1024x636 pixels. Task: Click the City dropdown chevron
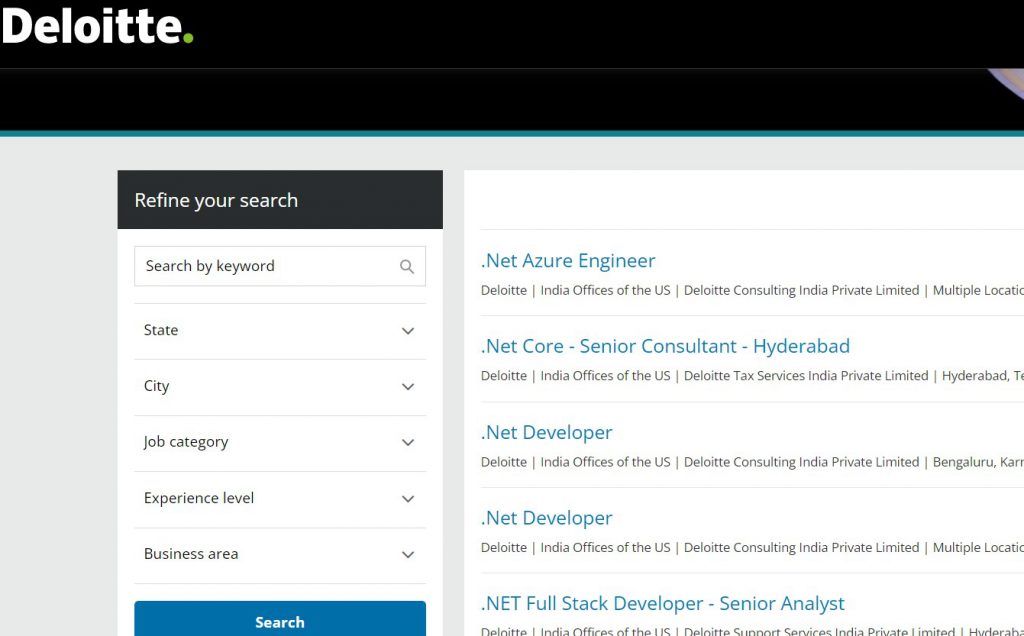pyautogui.click(x=408, y=386)
